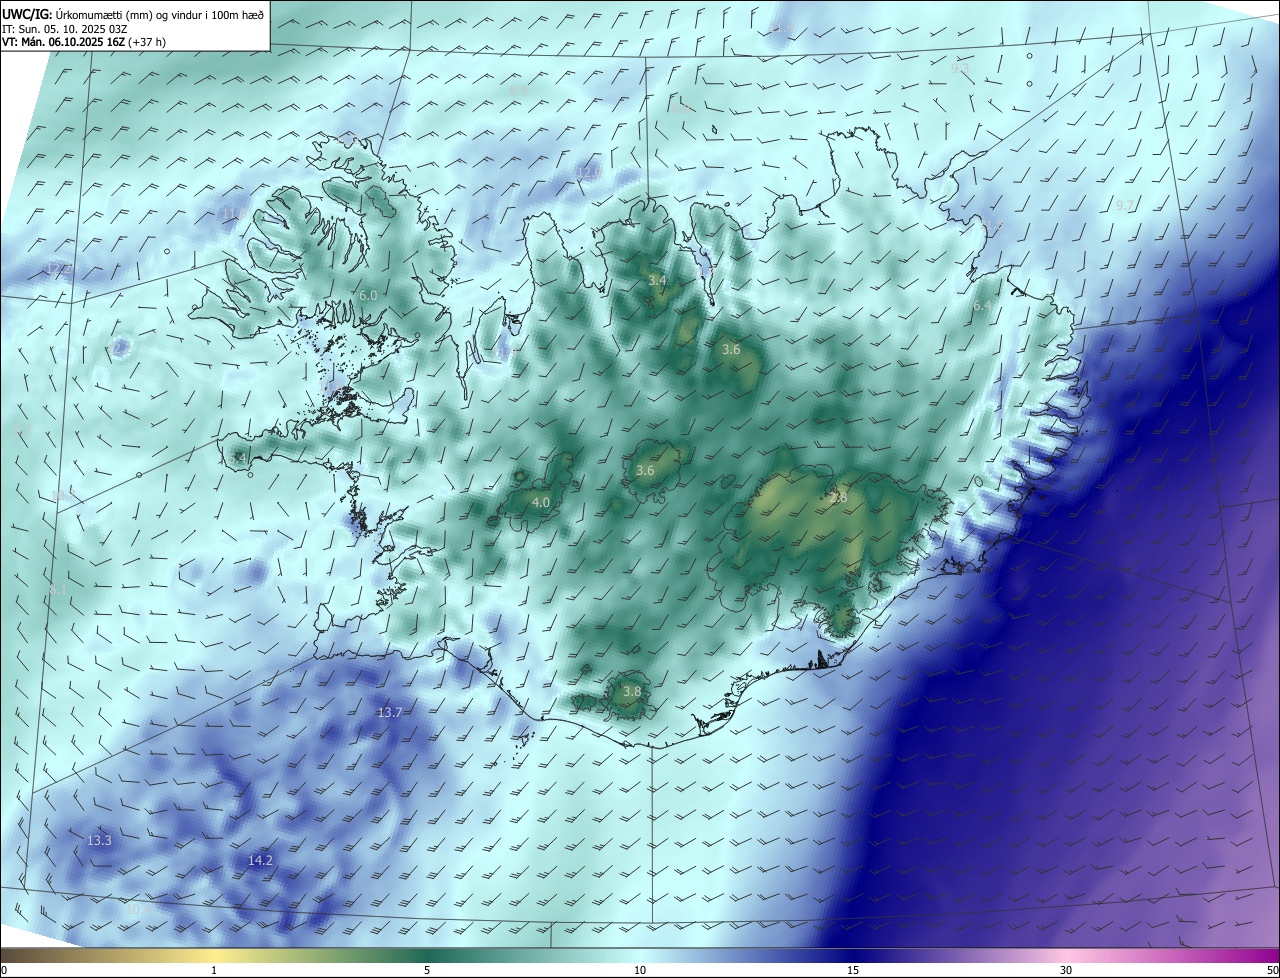Click the 9.3 value near the top
The height and width of the screenshot is (978, 1280).
961,69
